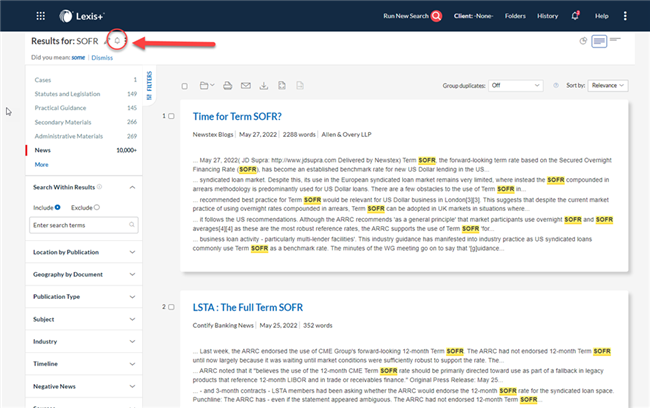Image resolution: width=650 pixels, height=408 pixels.
Task: Collapse the Search Within Results section
Action: click(132, 187)
